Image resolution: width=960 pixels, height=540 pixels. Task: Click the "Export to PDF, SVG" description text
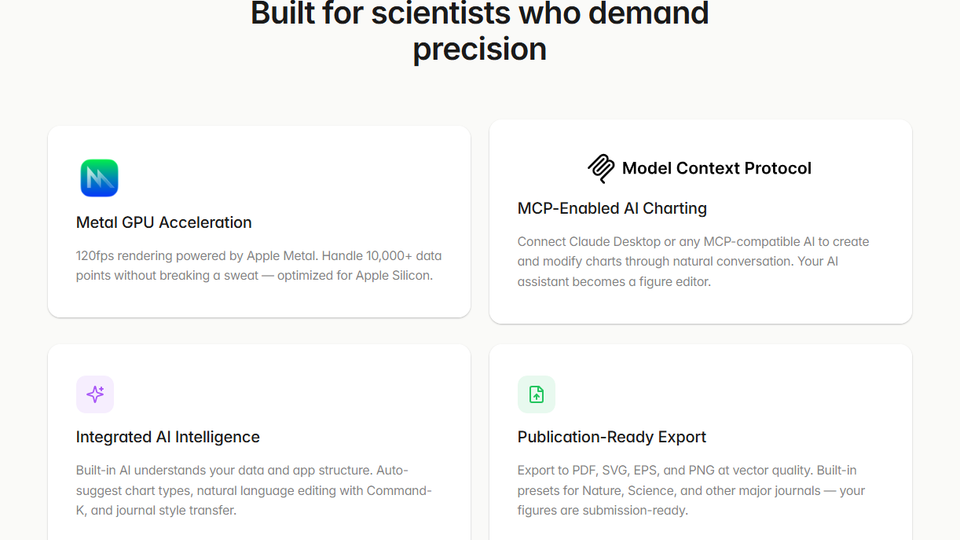[x=690, y=490]
